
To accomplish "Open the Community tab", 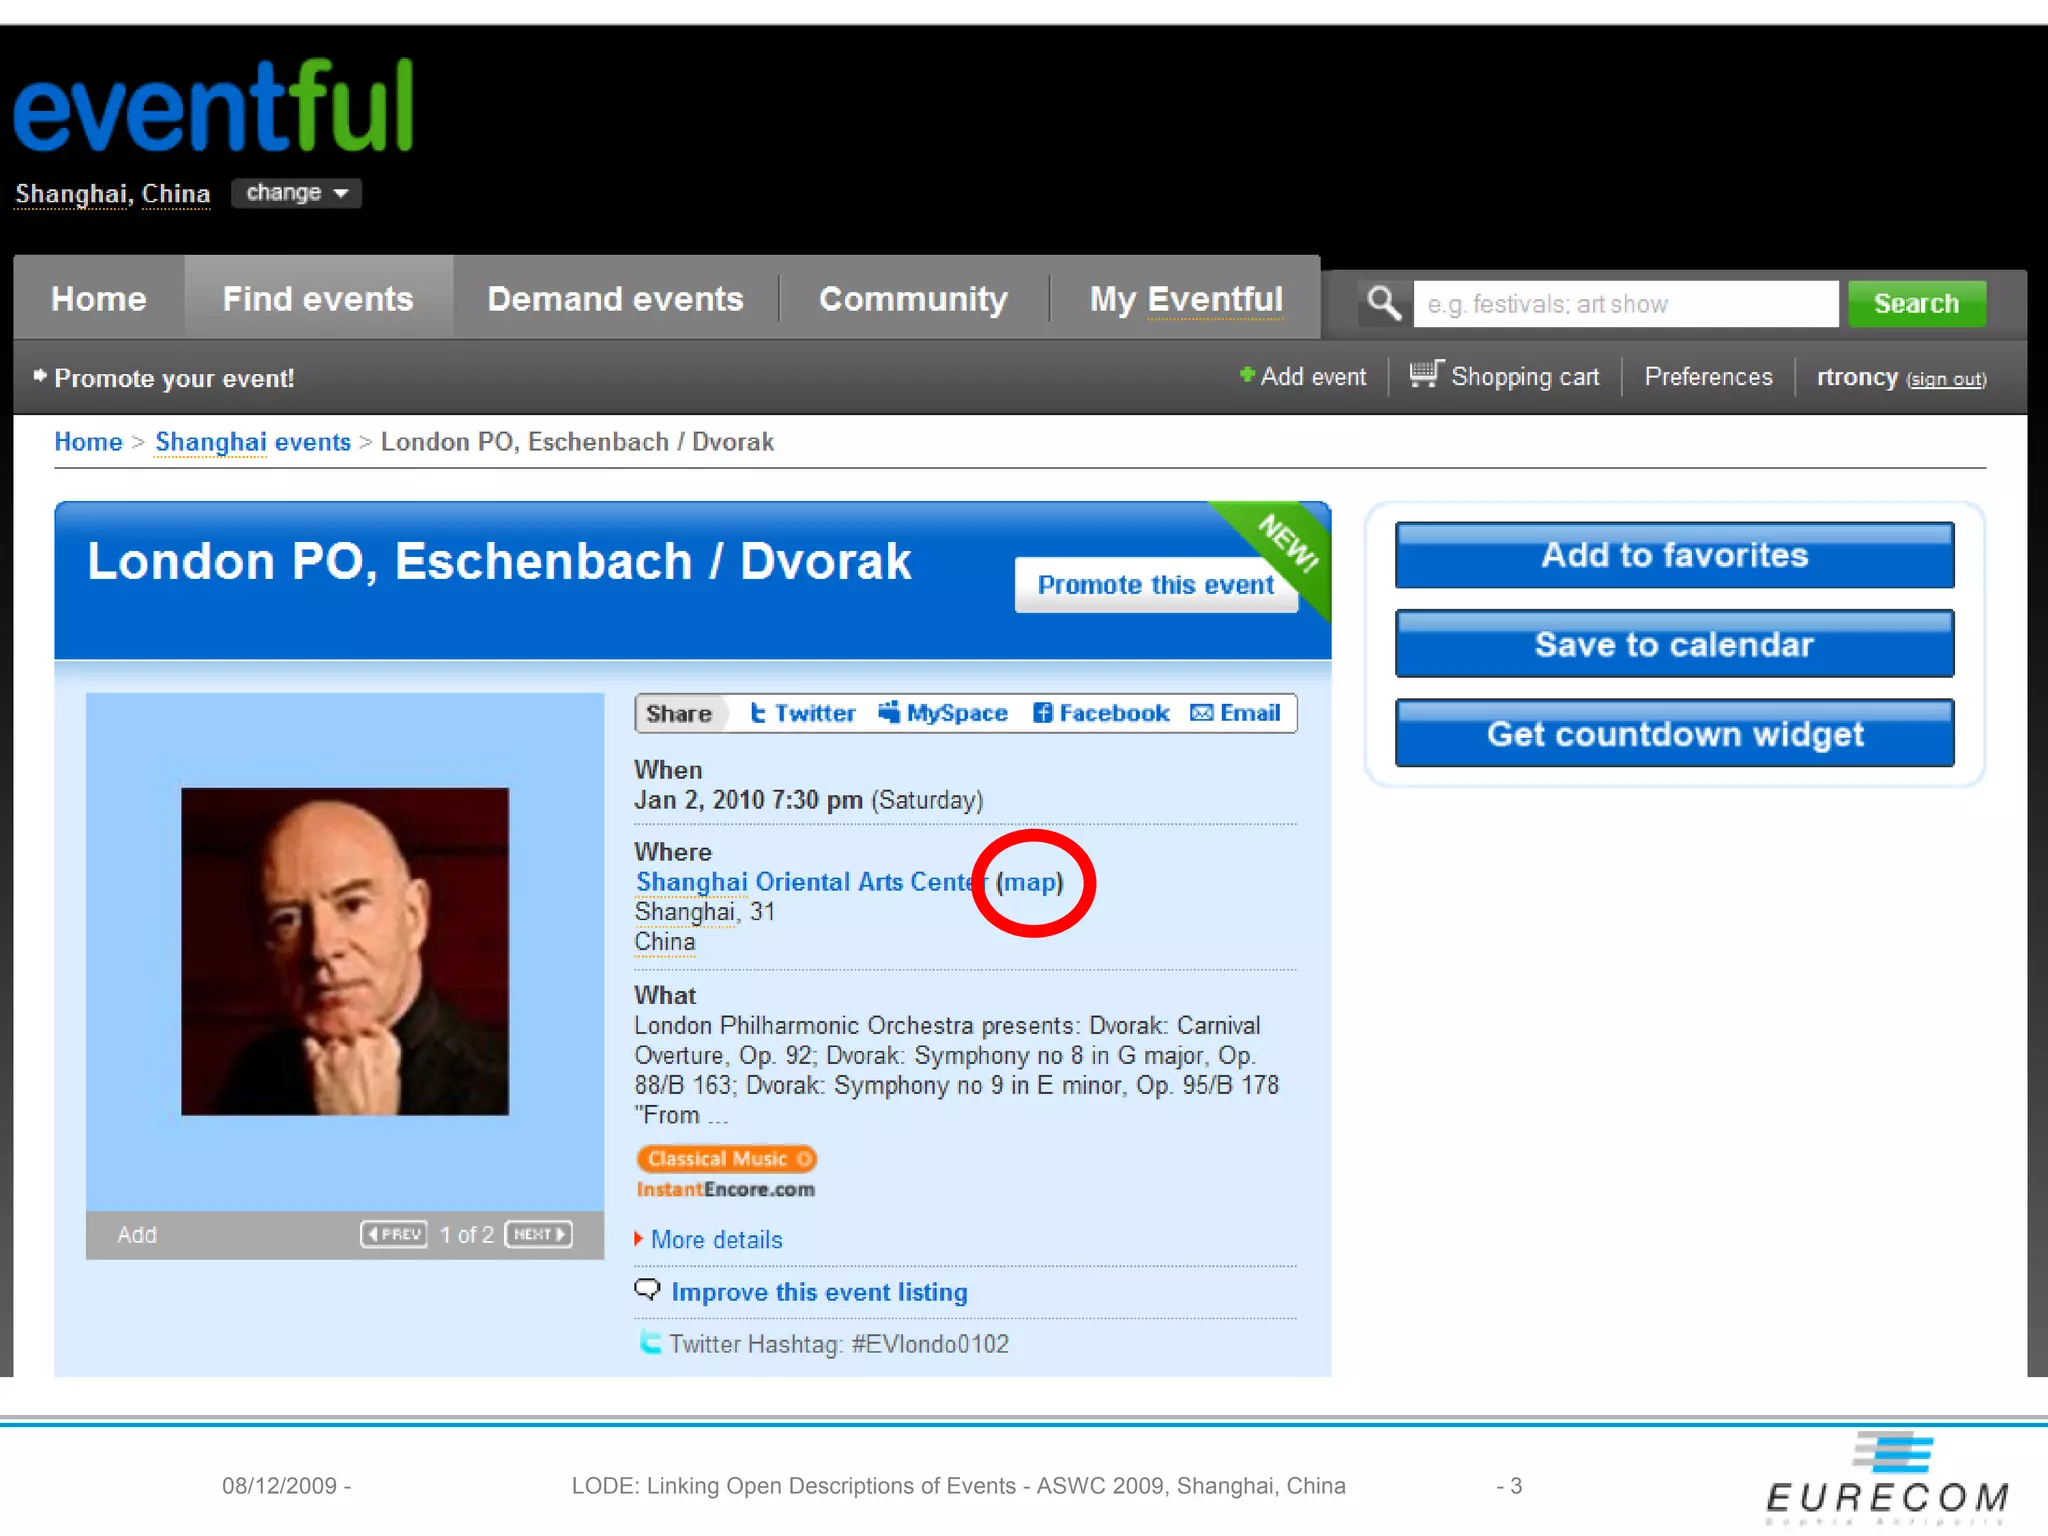I will [913, 298].
